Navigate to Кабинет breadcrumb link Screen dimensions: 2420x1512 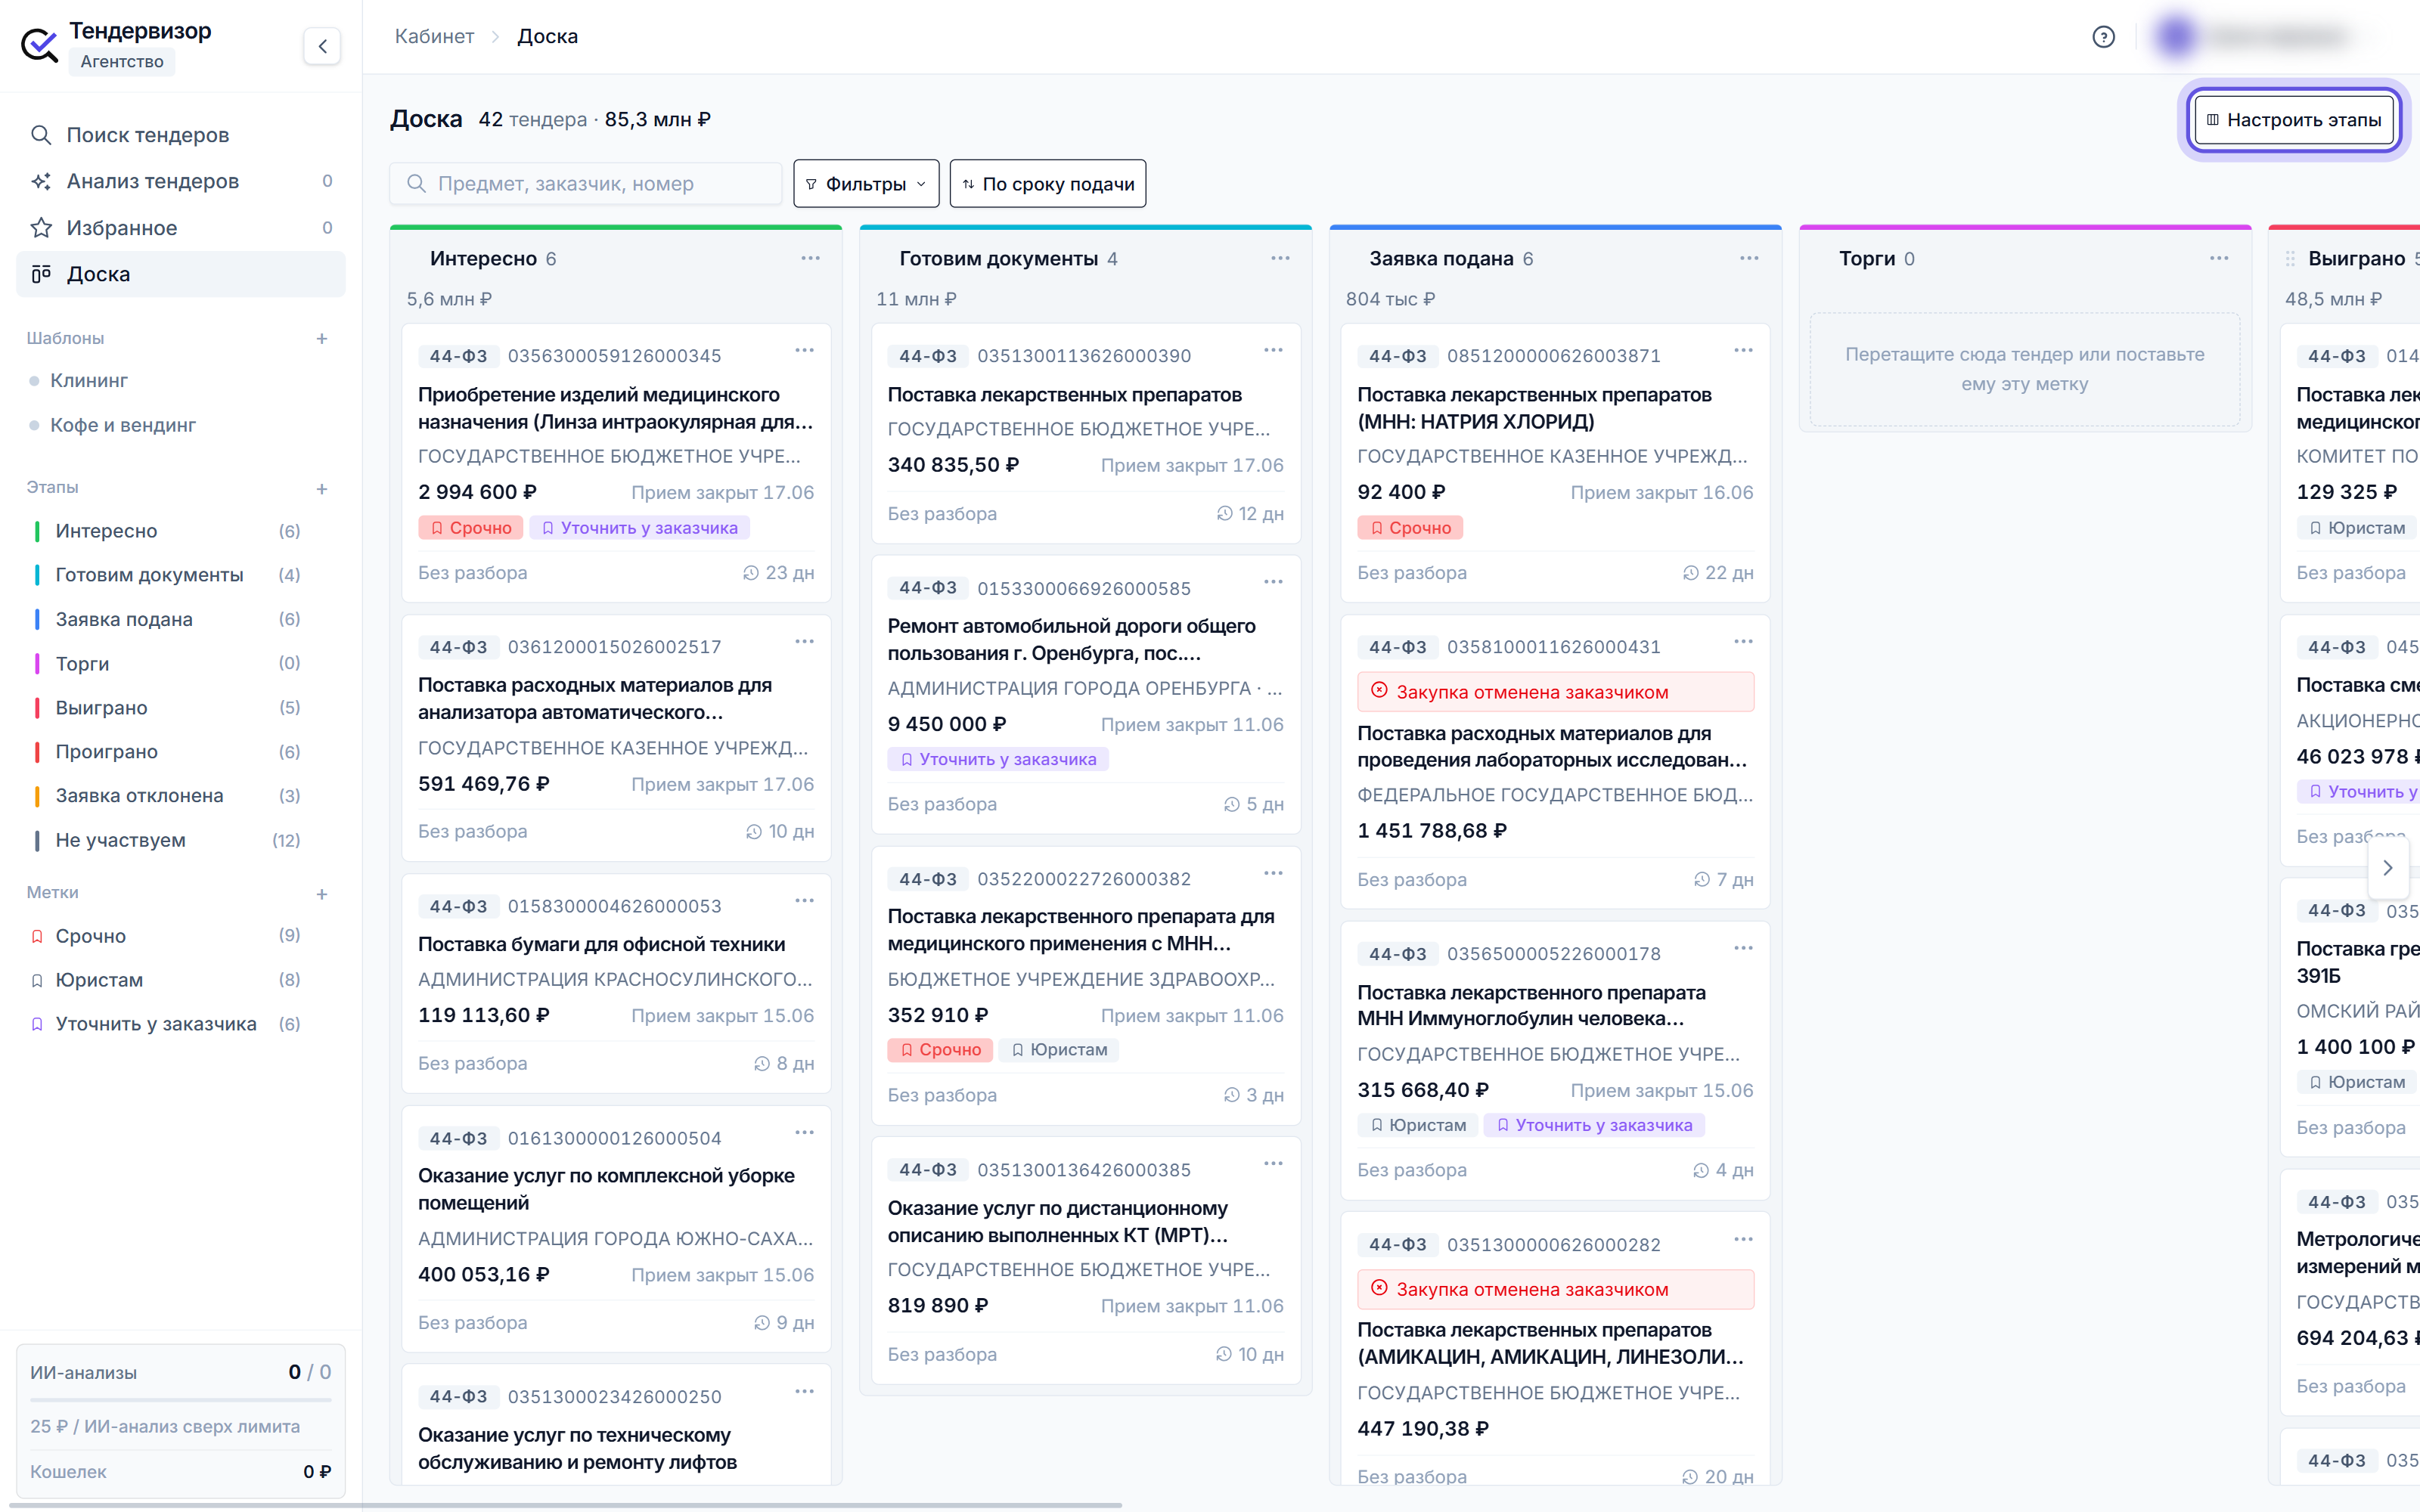pyautogui.click(x=434, y=37)
